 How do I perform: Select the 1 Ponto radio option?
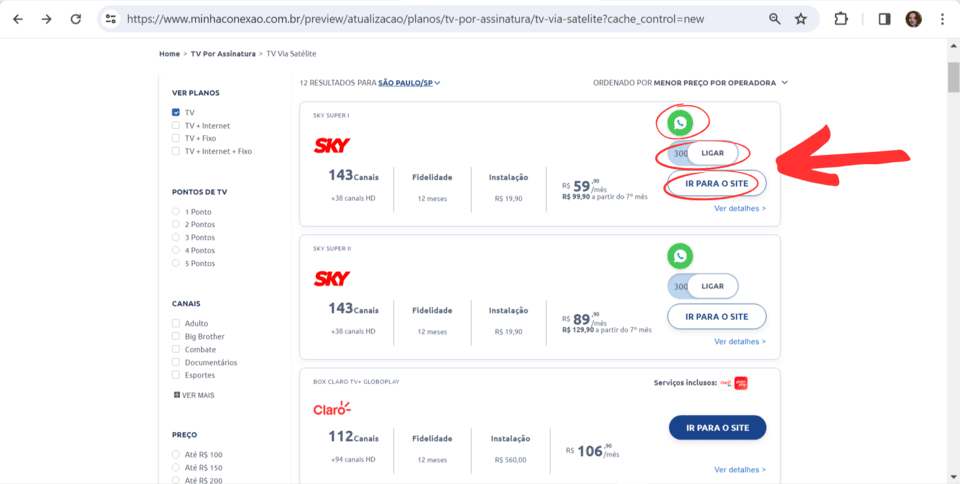tap(176, 212)
